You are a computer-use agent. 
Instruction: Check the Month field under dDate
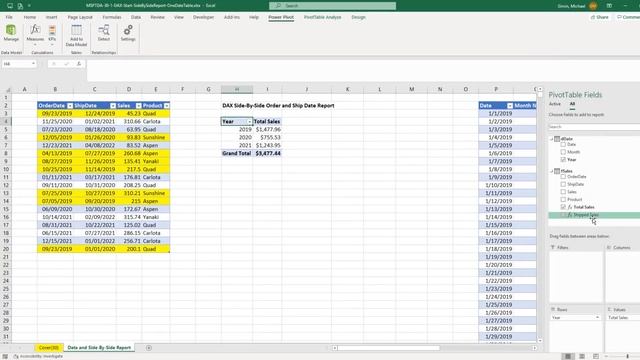click(563, 152)
